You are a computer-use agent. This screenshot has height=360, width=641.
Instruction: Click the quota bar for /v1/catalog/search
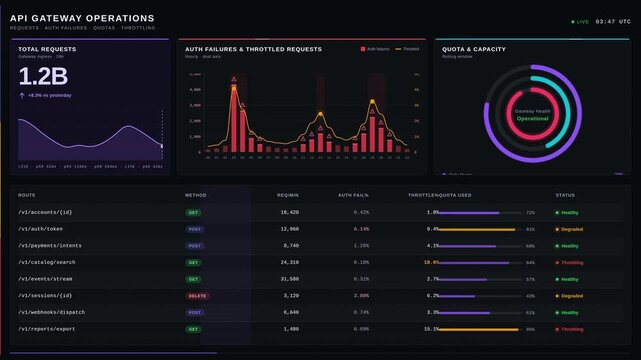tap(480, 263)
